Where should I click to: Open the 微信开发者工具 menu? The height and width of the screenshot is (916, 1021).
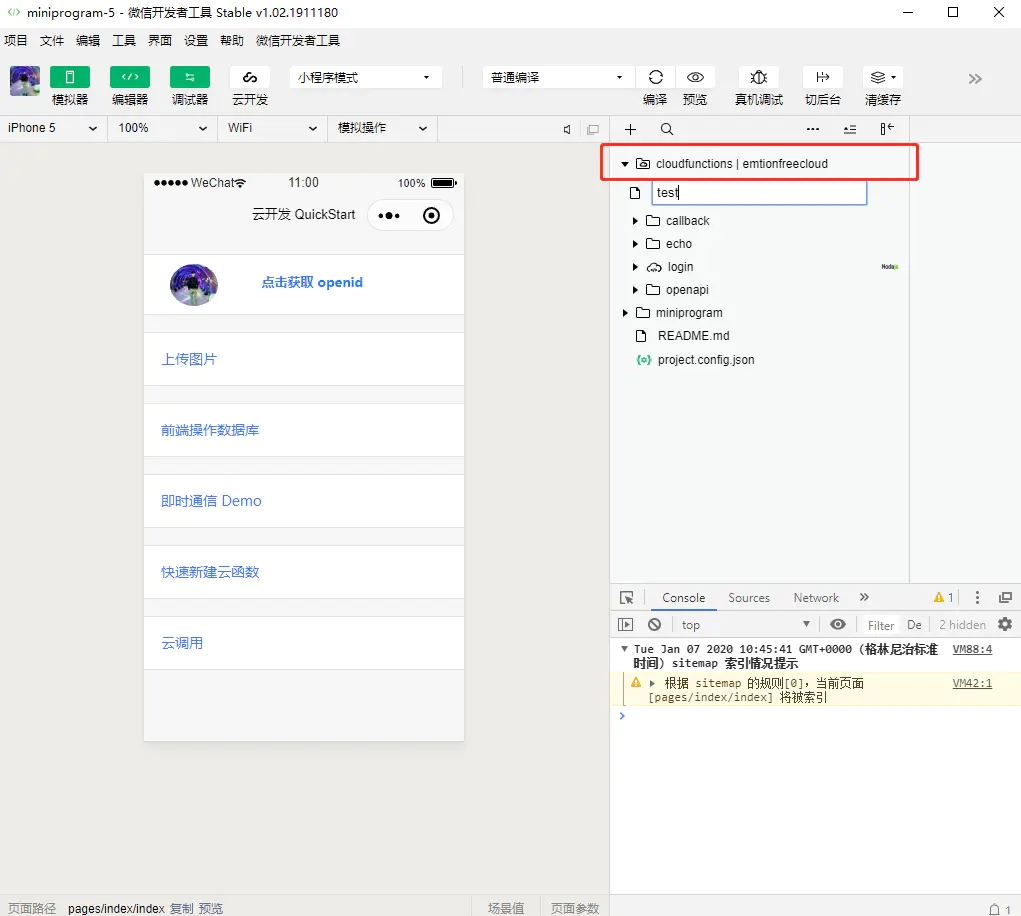(298, 40)
